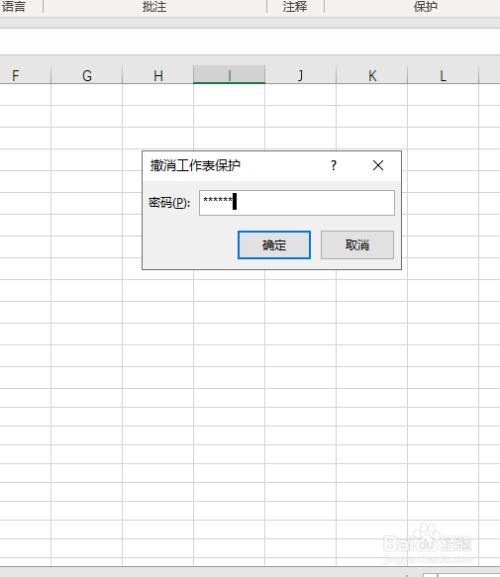Select column J header

[300, 75]
